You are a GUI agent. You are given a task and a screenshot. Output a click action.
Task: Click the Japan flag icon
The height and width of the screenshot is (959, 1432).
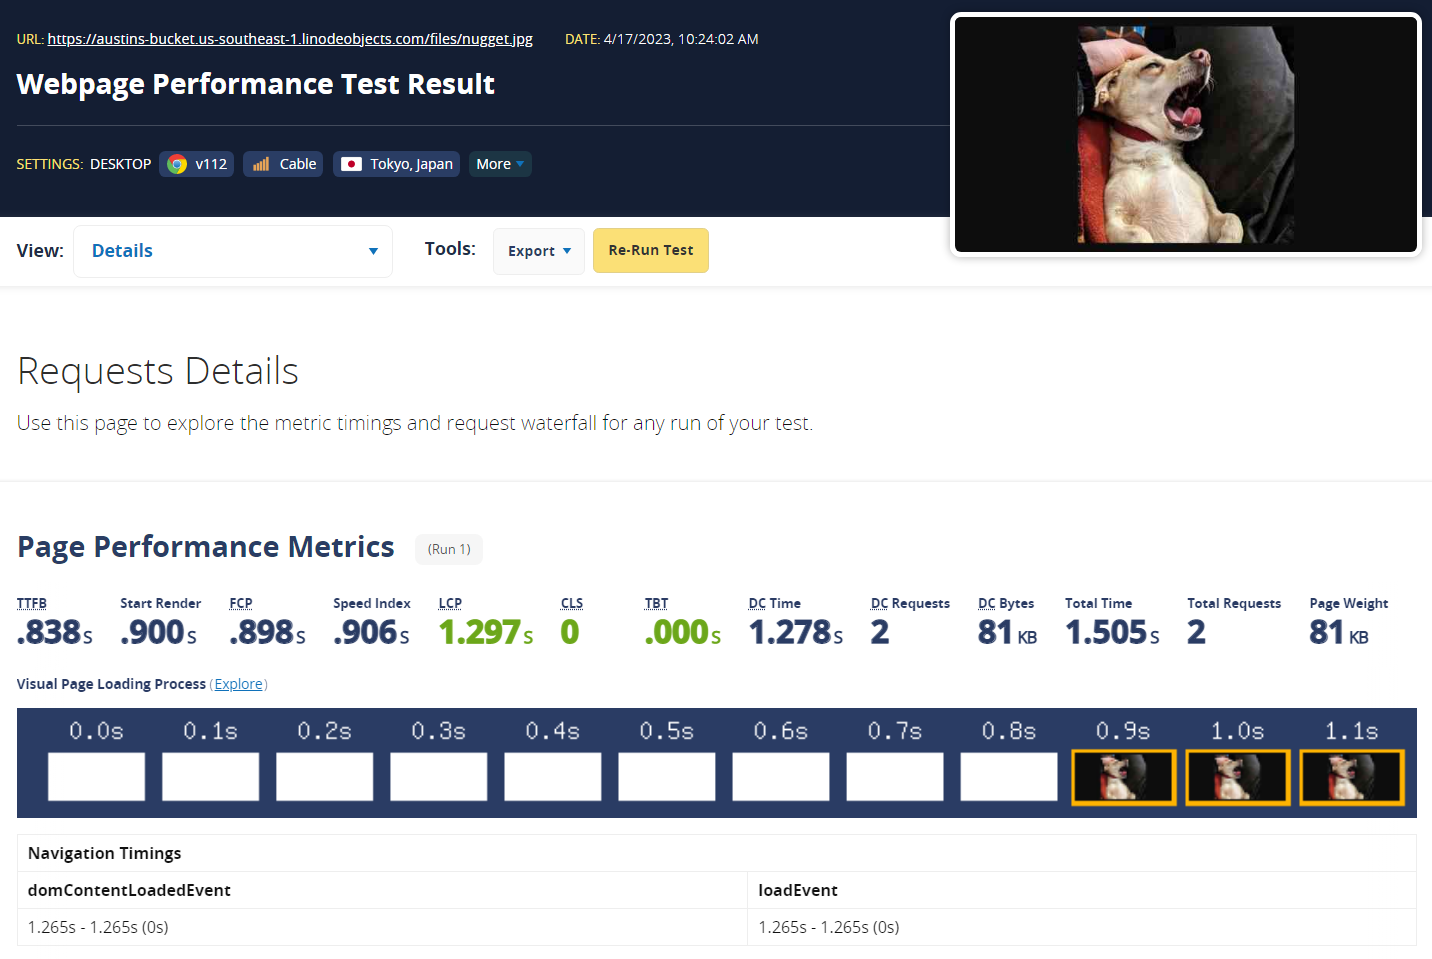[x=351, y=164]
